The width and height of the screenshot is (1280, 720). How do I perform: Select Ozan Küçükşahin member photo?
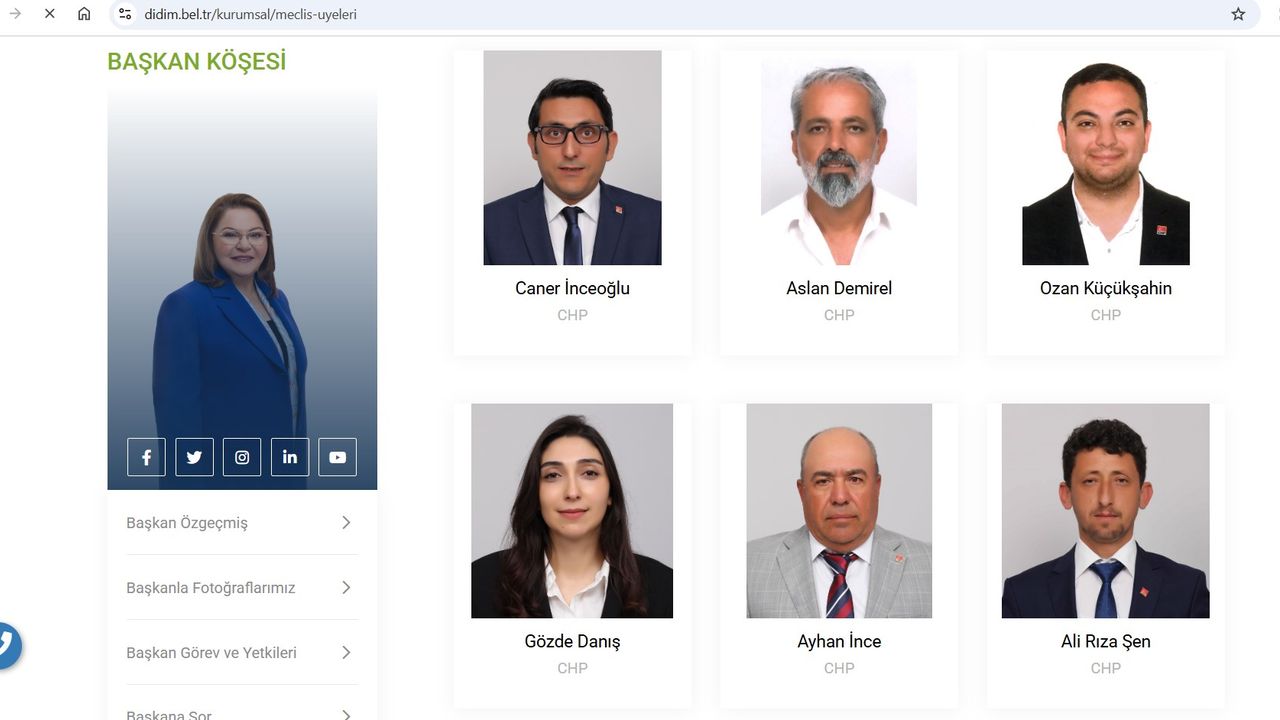(1105, 158)
